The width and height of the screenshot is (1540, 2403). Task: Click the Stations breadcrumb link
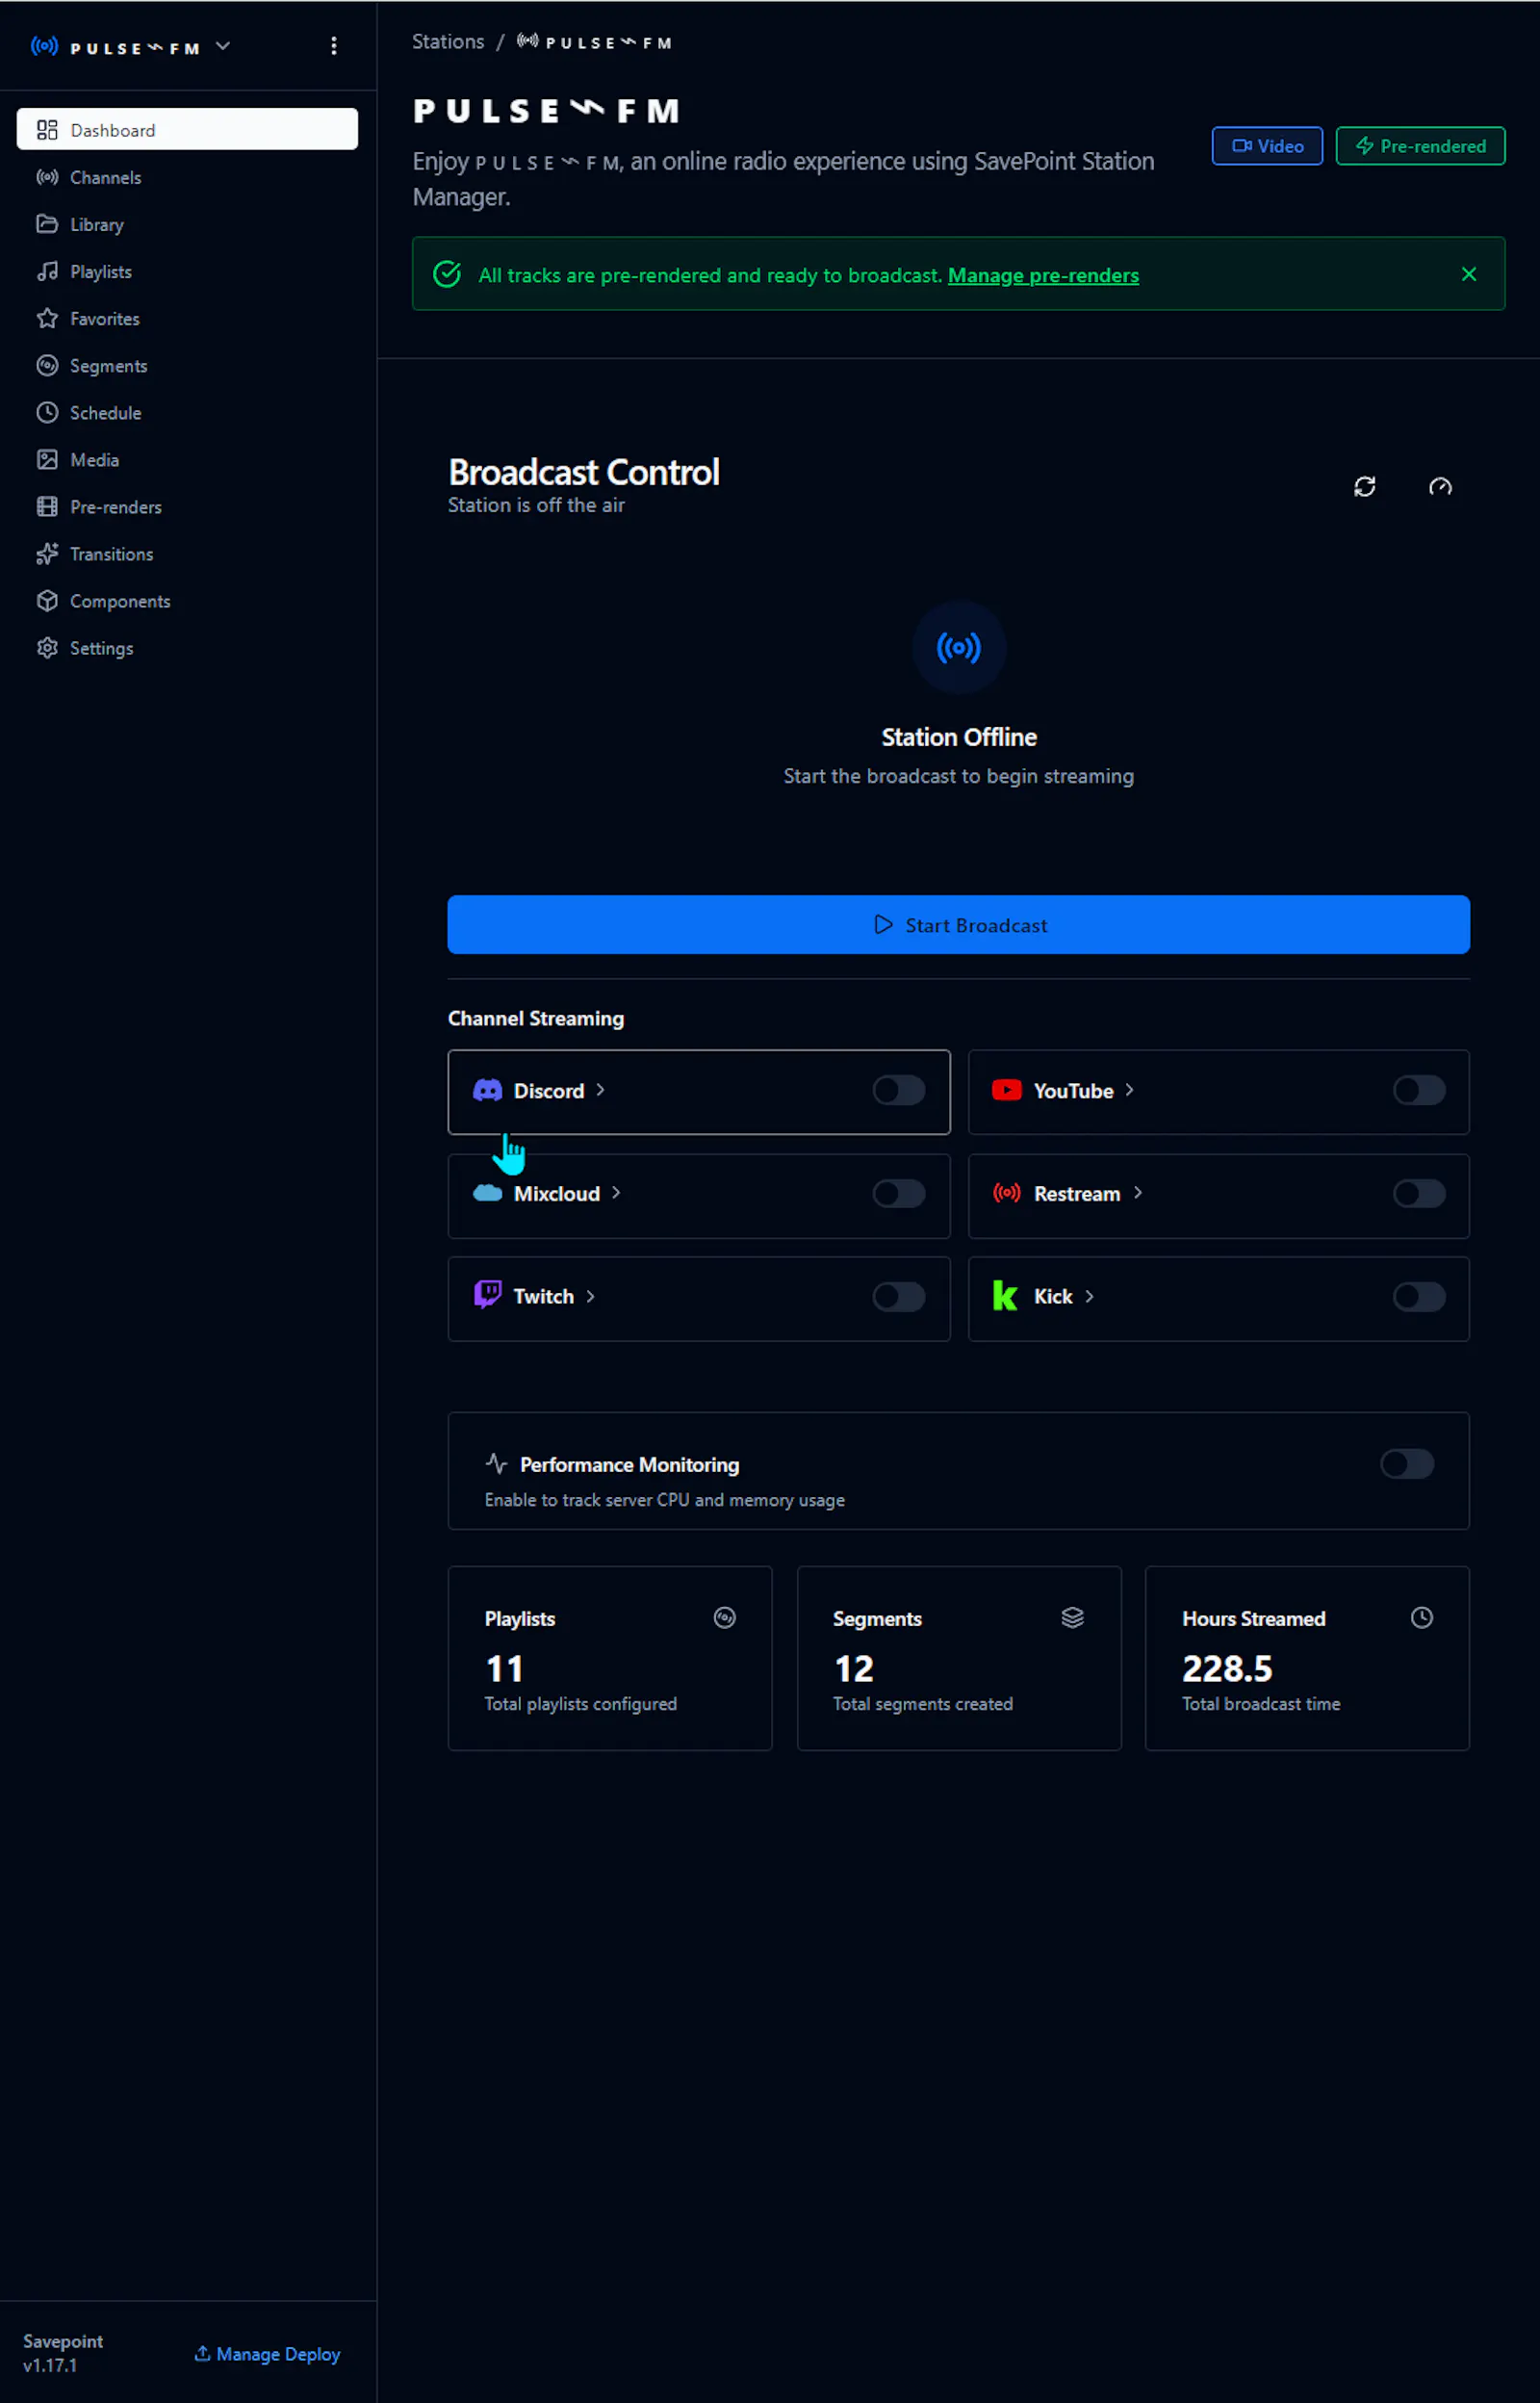coord(448,42)
